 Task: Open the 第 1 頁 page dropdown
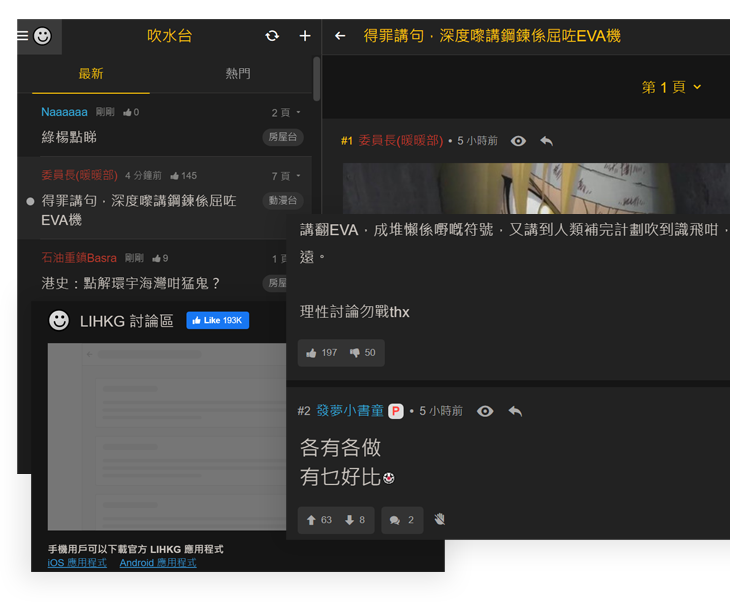(671, 87)
